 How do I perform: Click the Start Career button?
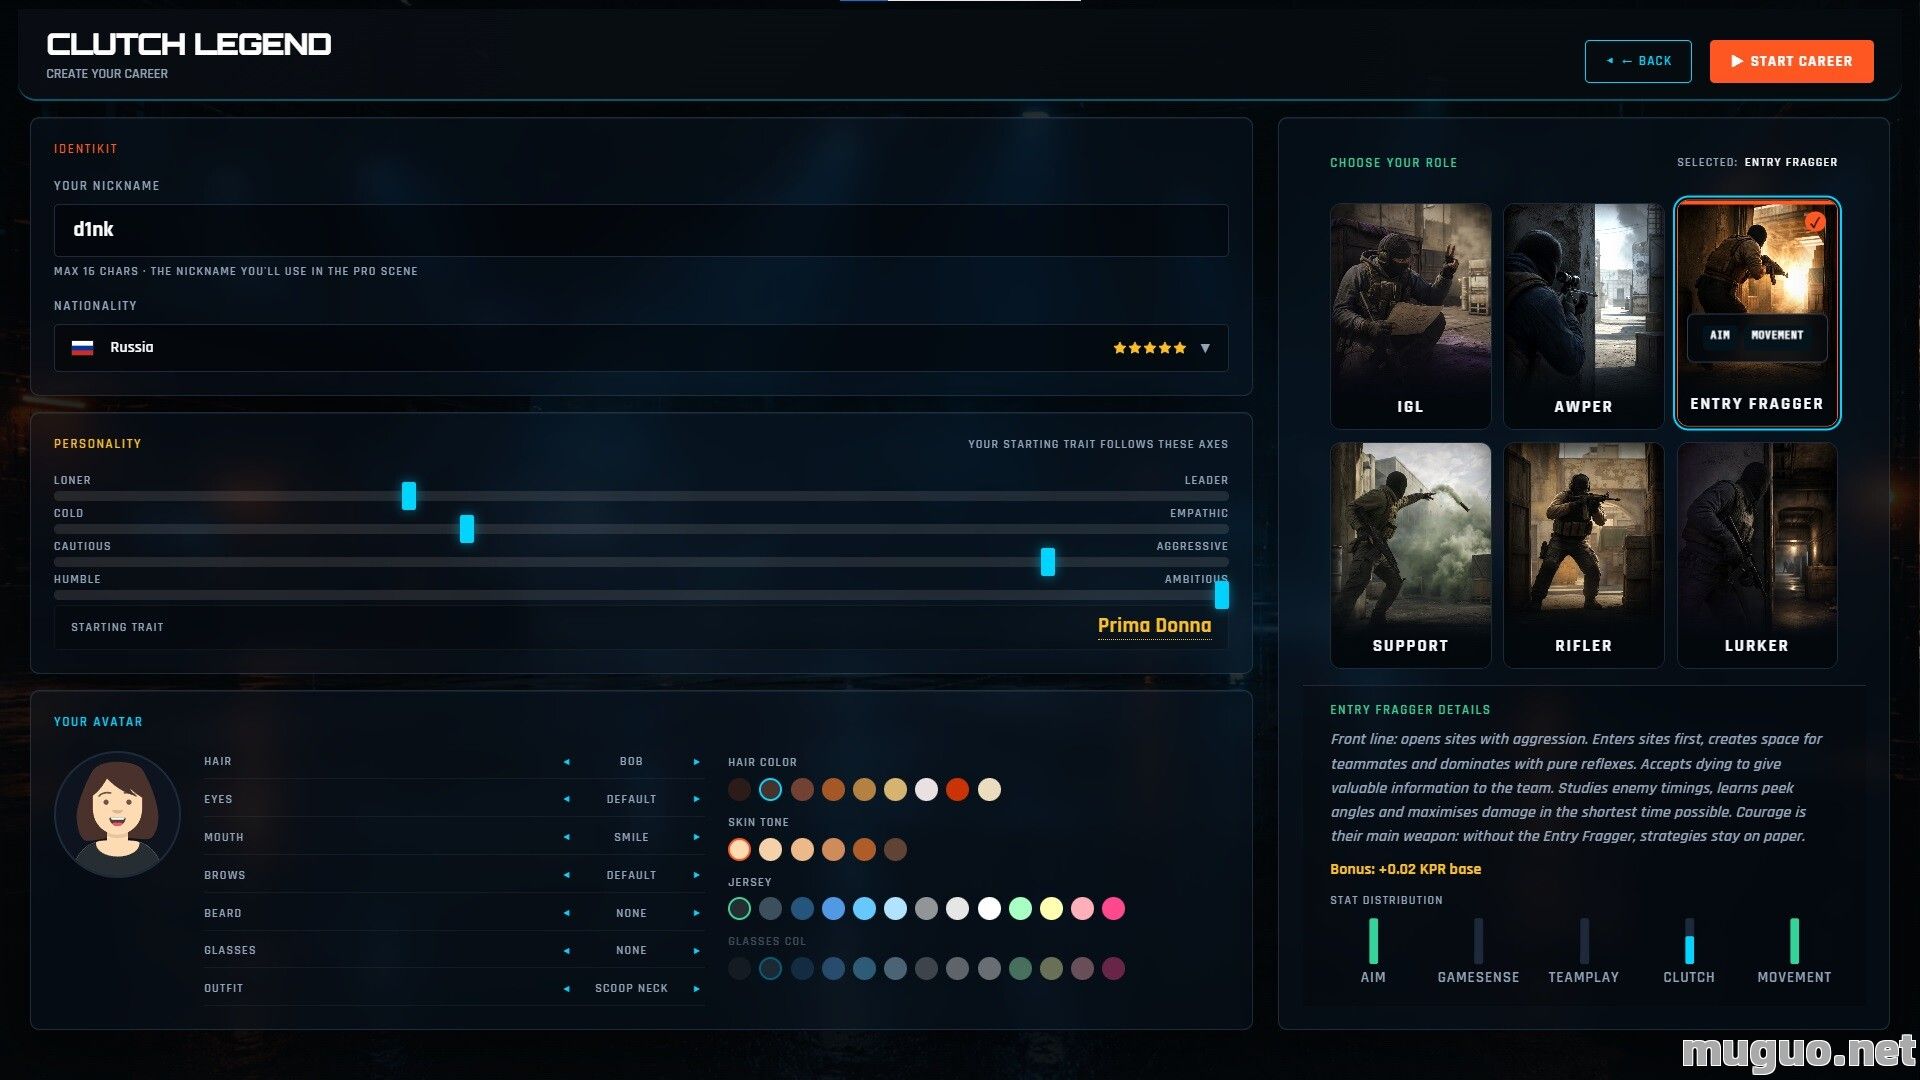(x=1791, y=61)
